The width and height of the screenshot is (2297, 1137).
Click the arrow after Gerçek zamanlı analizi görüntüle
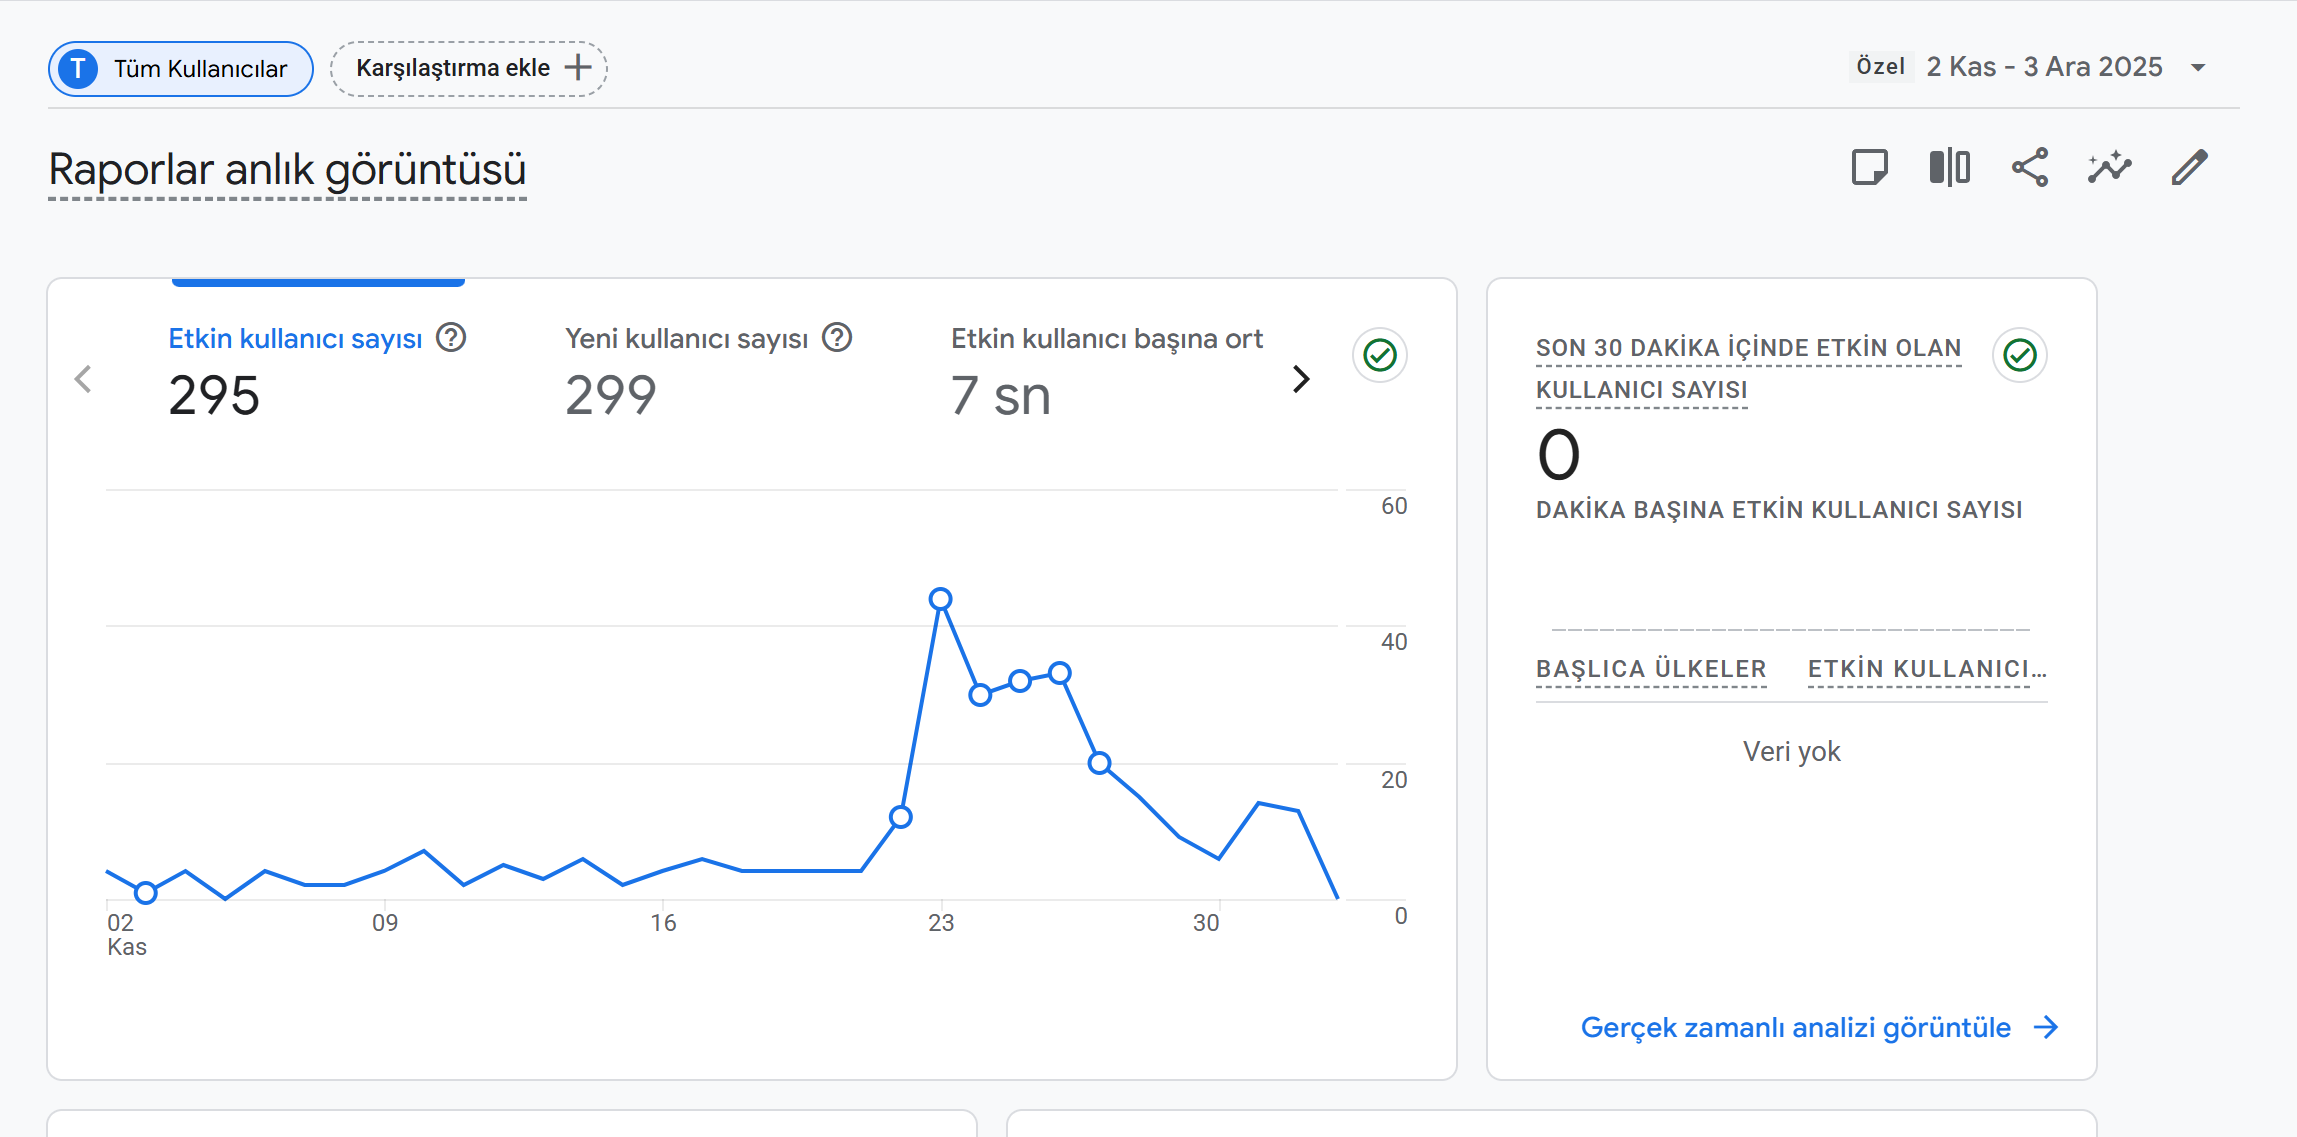tap(2046, 1027)
